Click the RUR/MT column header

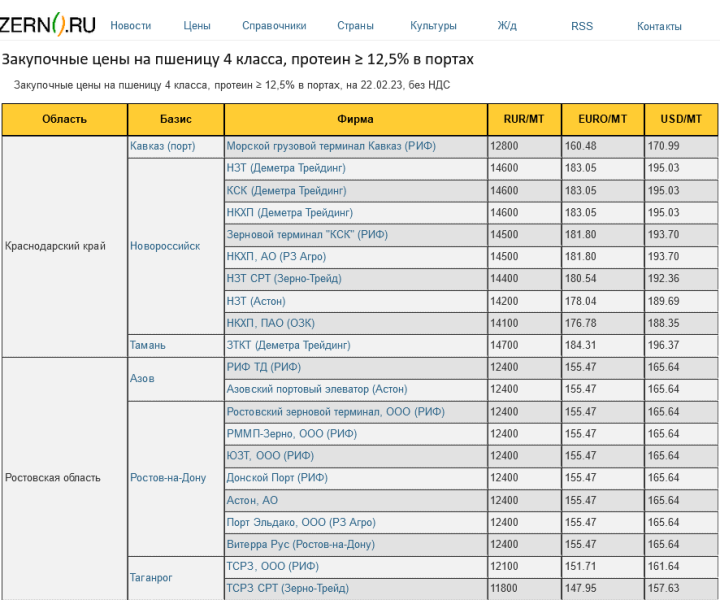tap(524, 119)
